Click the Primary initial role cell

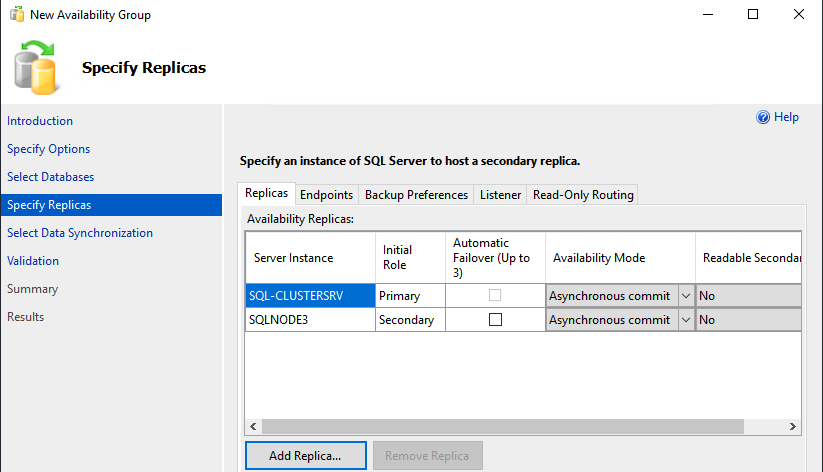(410, 296)
